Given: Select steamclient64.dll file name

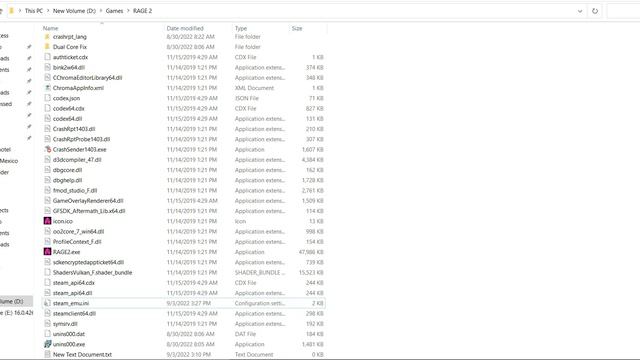Looking at the screenshot, I should coord(74,313).
